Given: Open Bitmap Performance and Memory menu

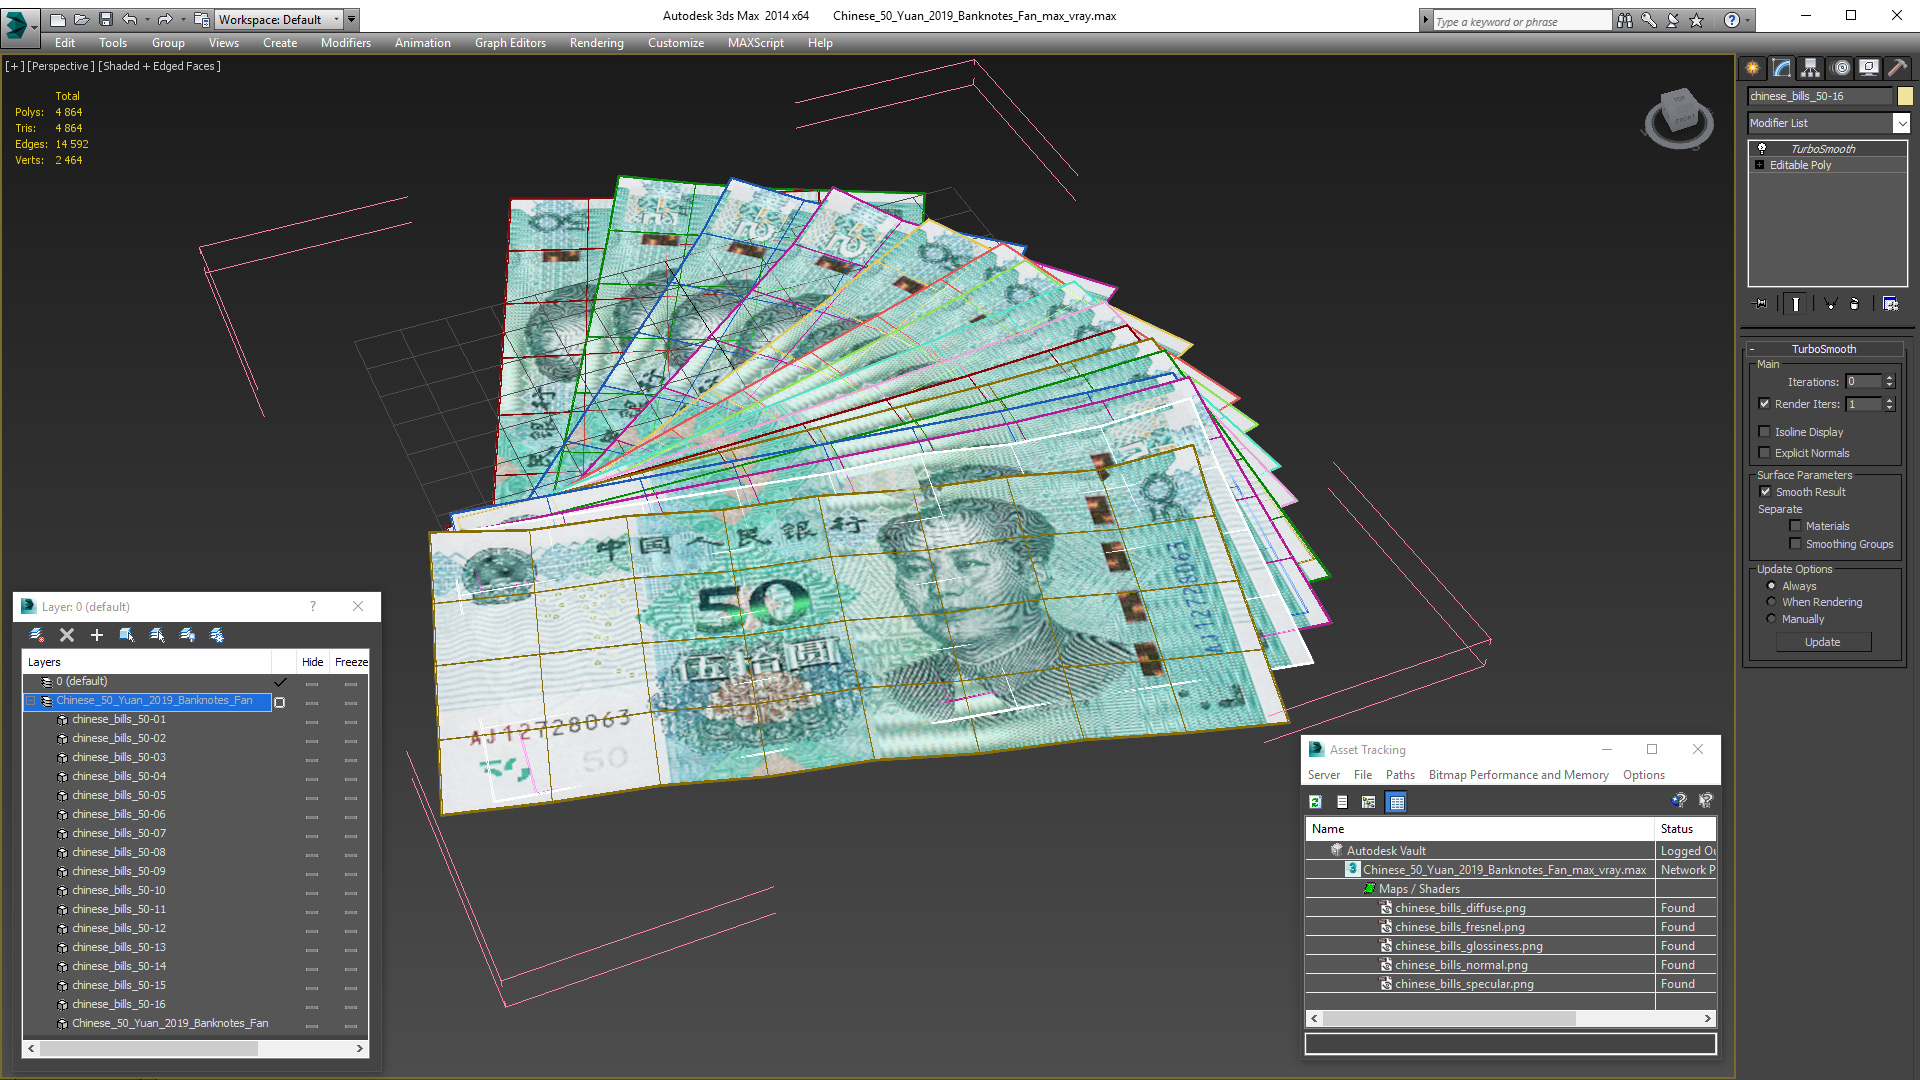Looking at the screenshot, I should (1518, 775).
